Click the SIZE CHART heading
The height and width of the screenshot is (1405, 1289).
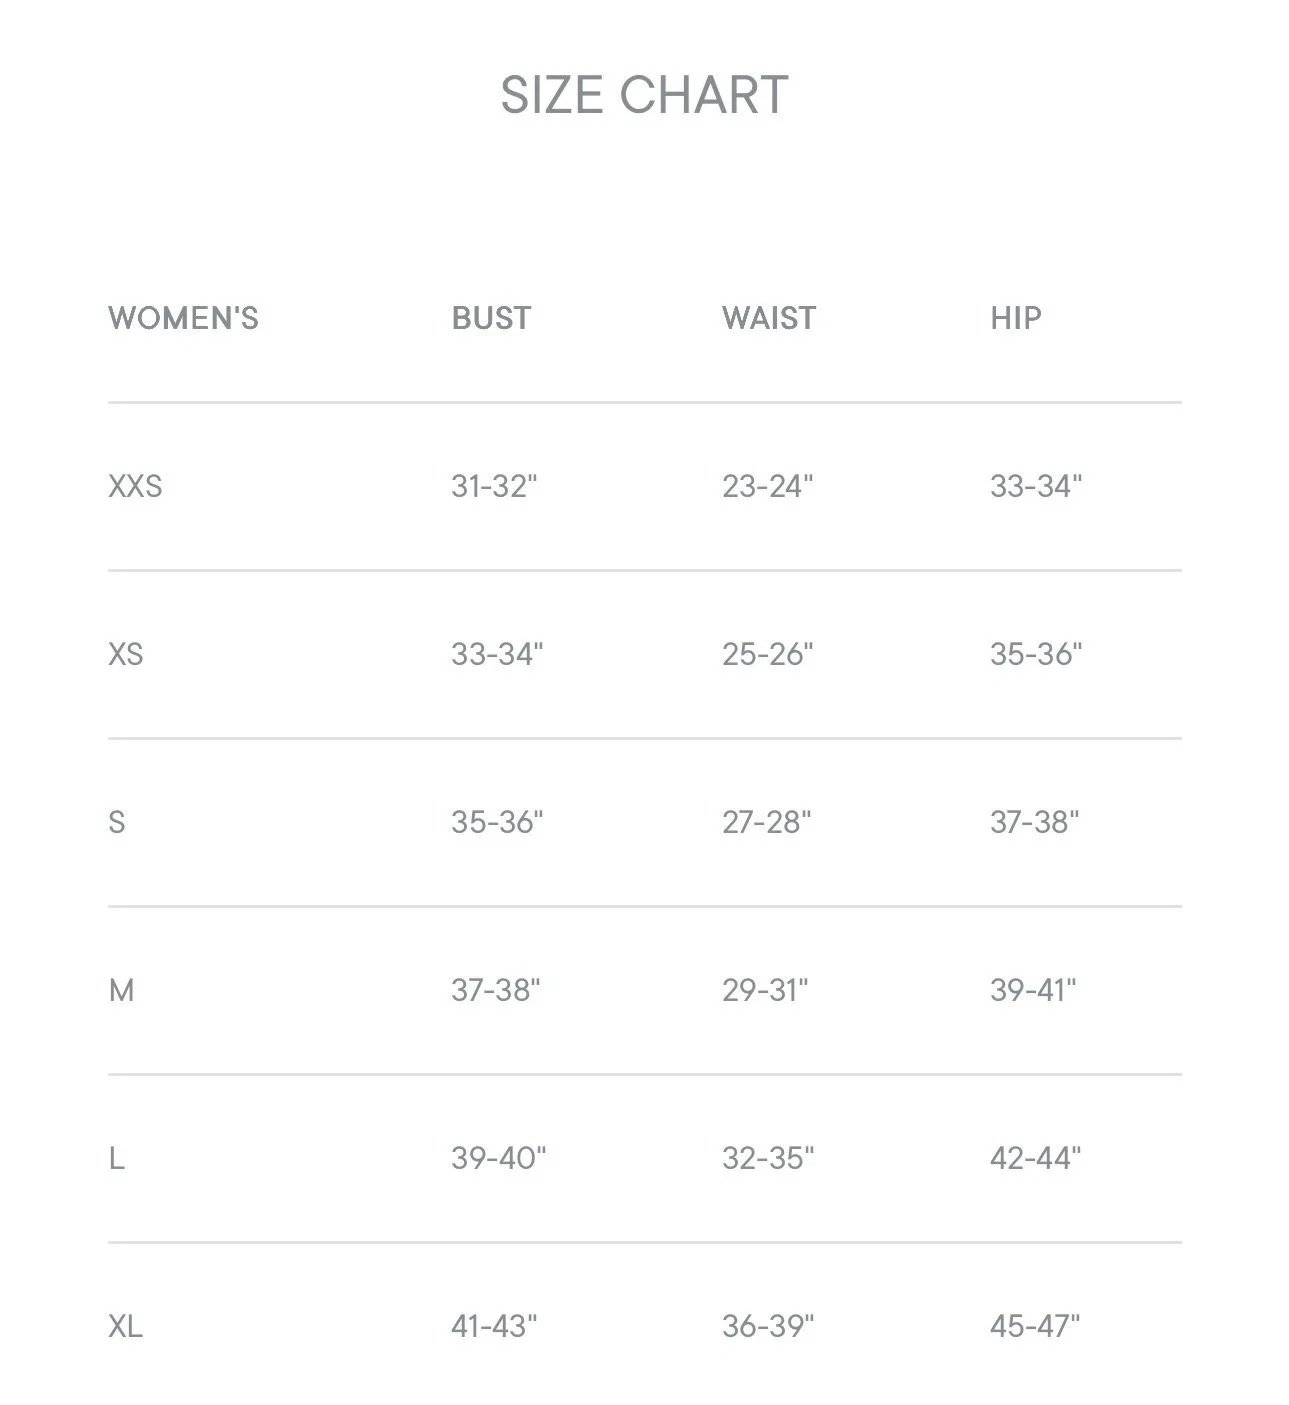644,95
